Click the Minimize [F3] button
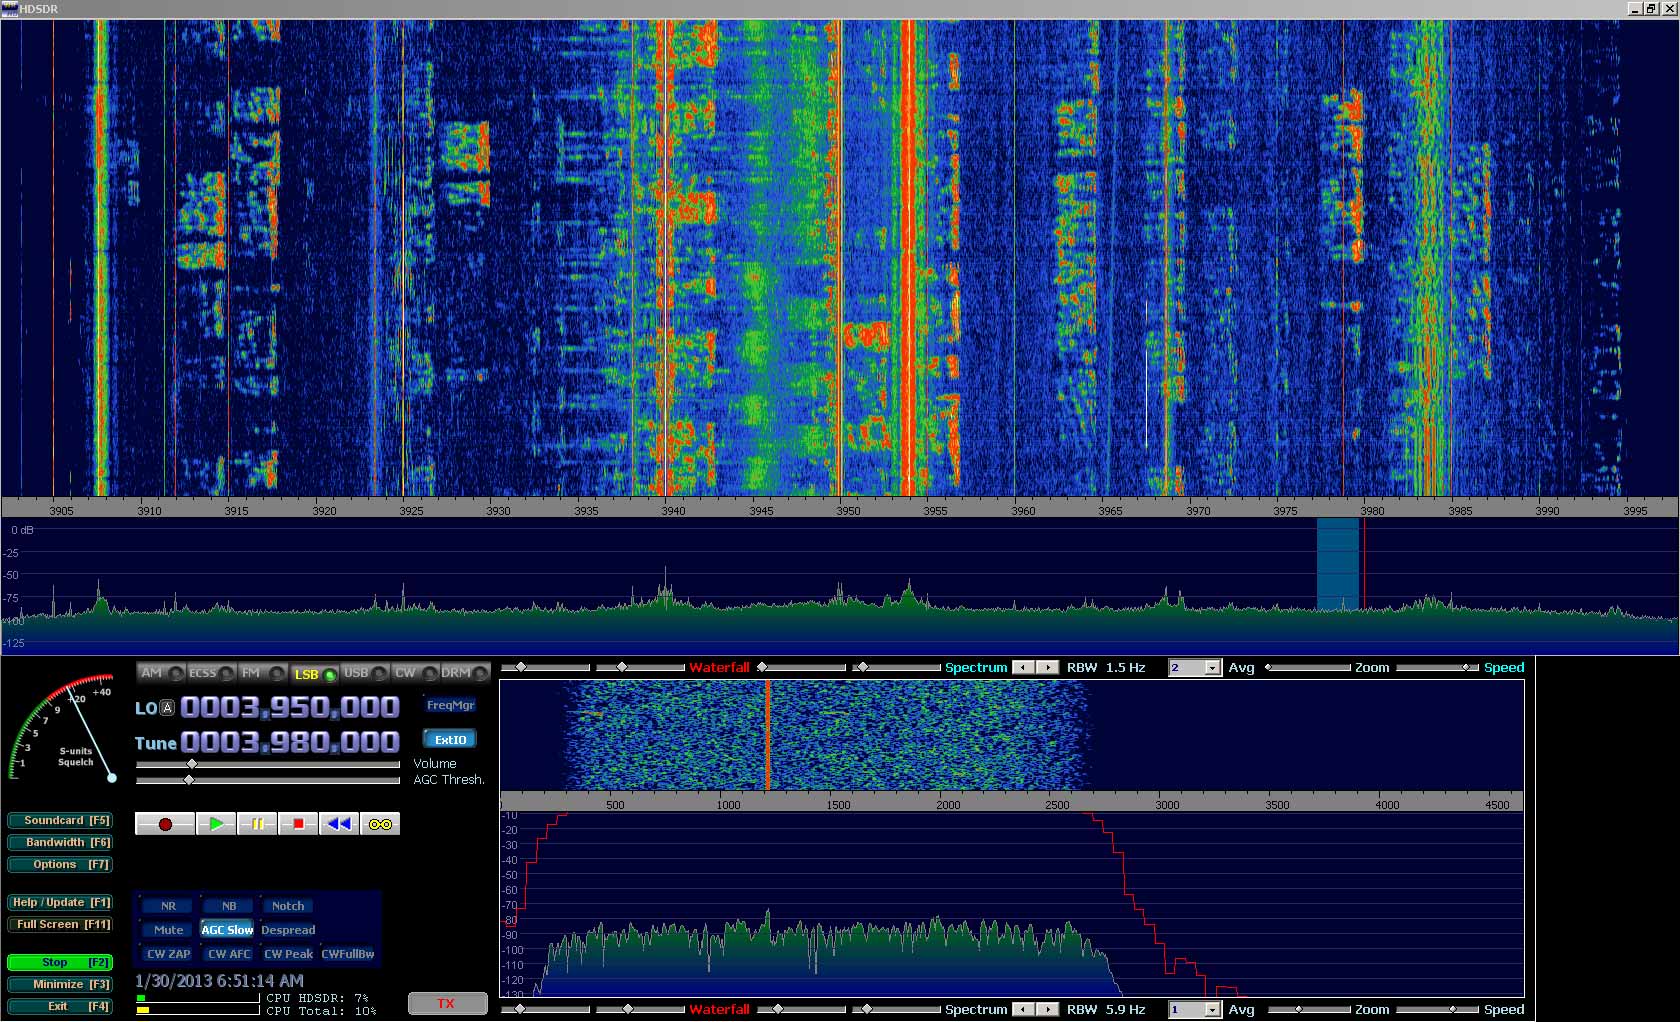 point(60,984)
